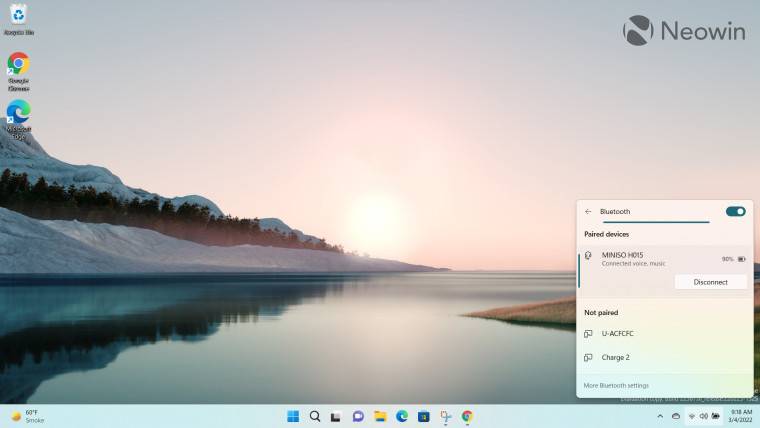Open Microsoft Store from the taskbar
Image resolution: width=760 pixels, height=428 pixels.
pos(423,416)
